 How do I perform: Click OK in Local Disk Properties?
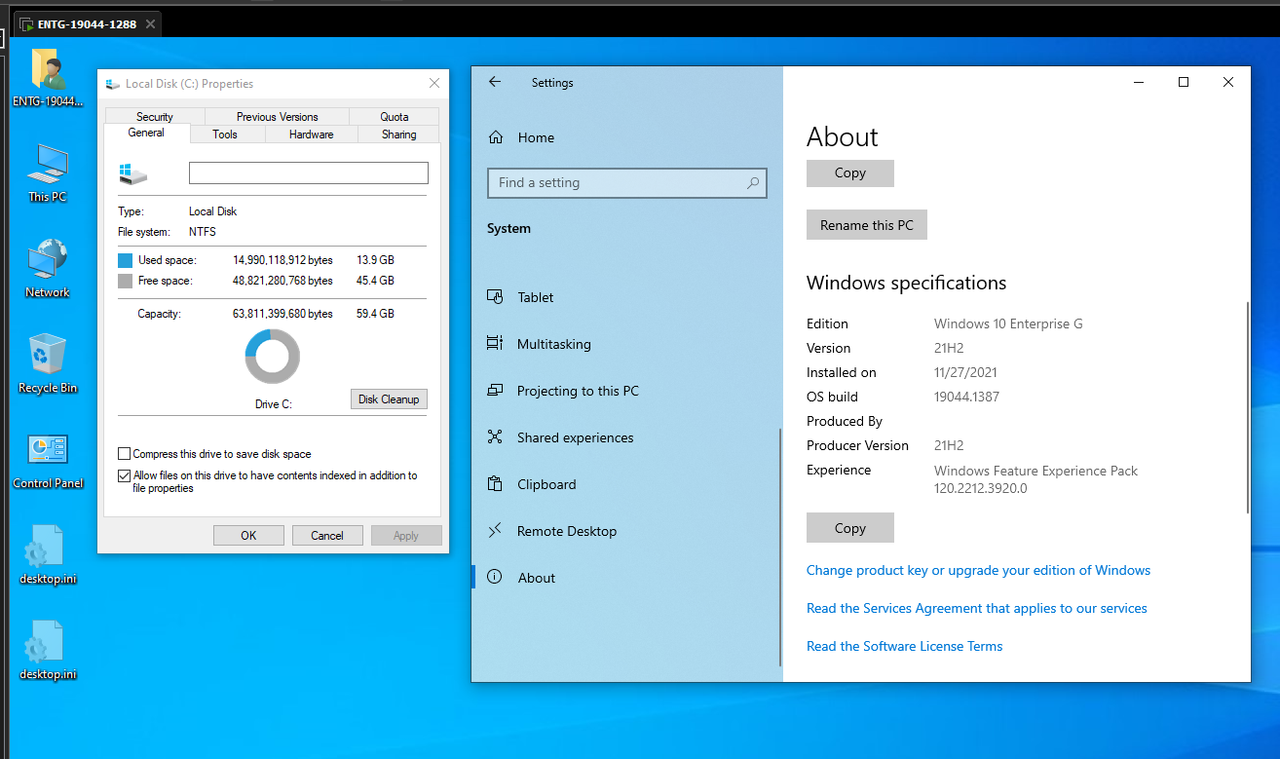pos(249,535)
